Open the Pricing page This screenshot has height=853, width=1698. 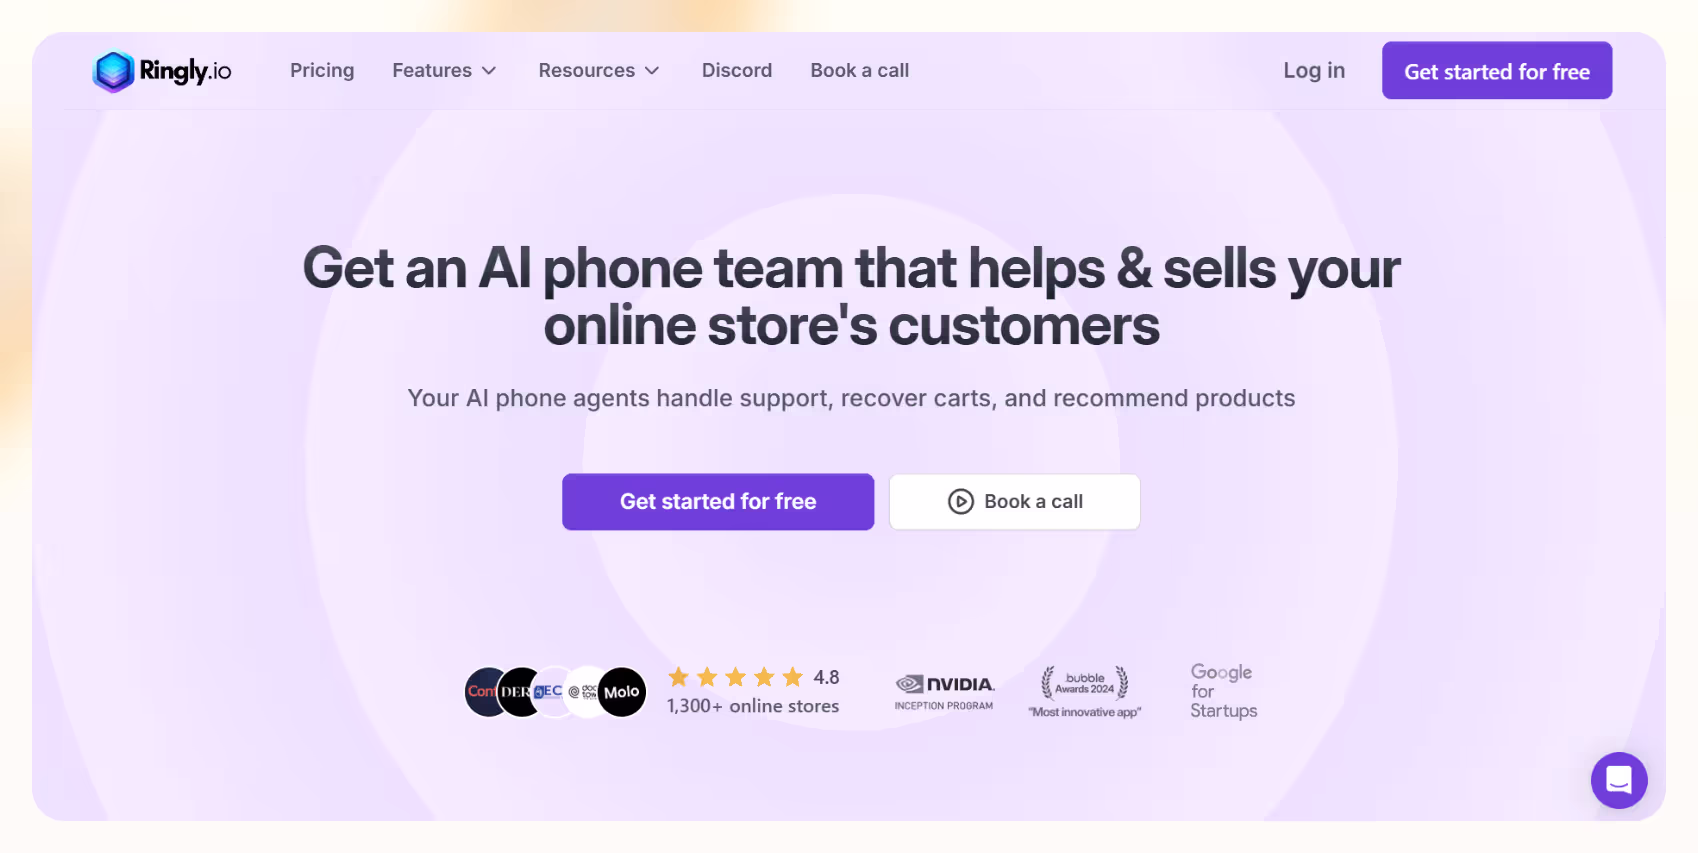tap(322, 71)
